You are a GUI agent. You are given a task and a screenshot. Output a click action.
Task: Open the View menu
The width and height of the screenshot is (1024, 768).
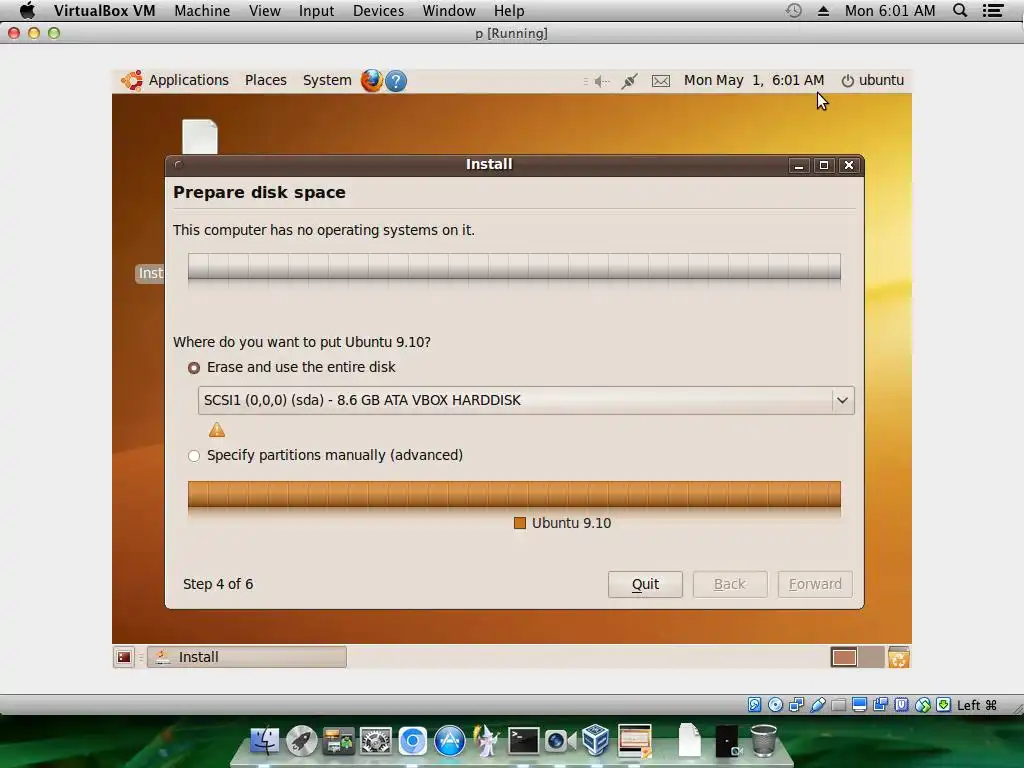pos(264,10)
